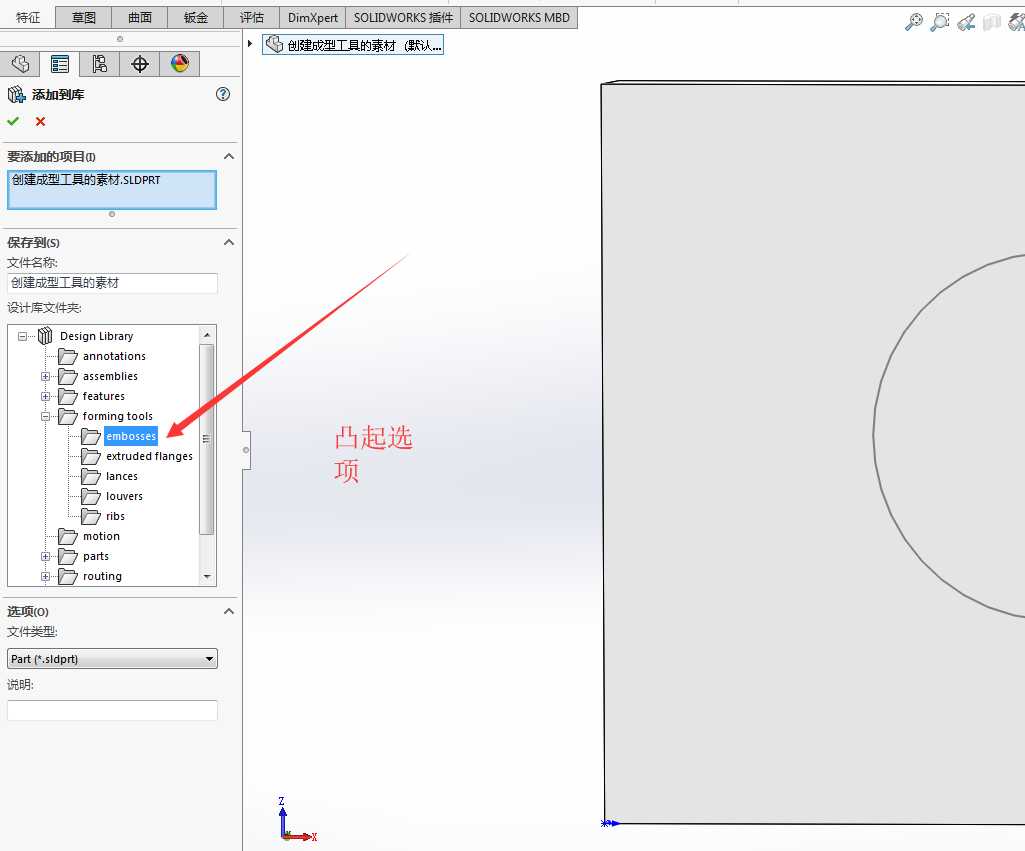Open the ConfigurationManager tab icon

[99, 64]
